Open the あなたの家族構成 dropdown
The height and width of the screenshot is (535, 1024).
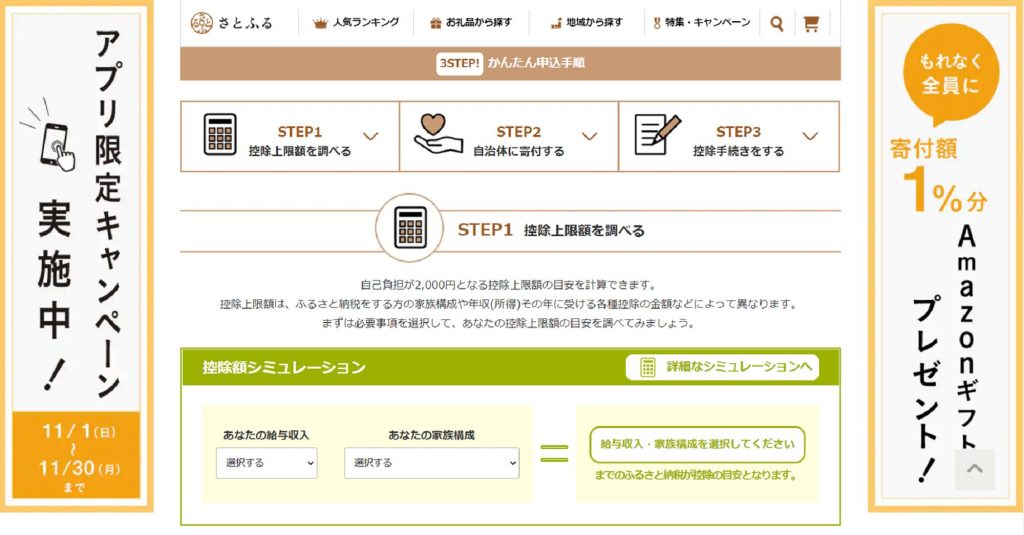pyautogui.click(x=432, y=463)
